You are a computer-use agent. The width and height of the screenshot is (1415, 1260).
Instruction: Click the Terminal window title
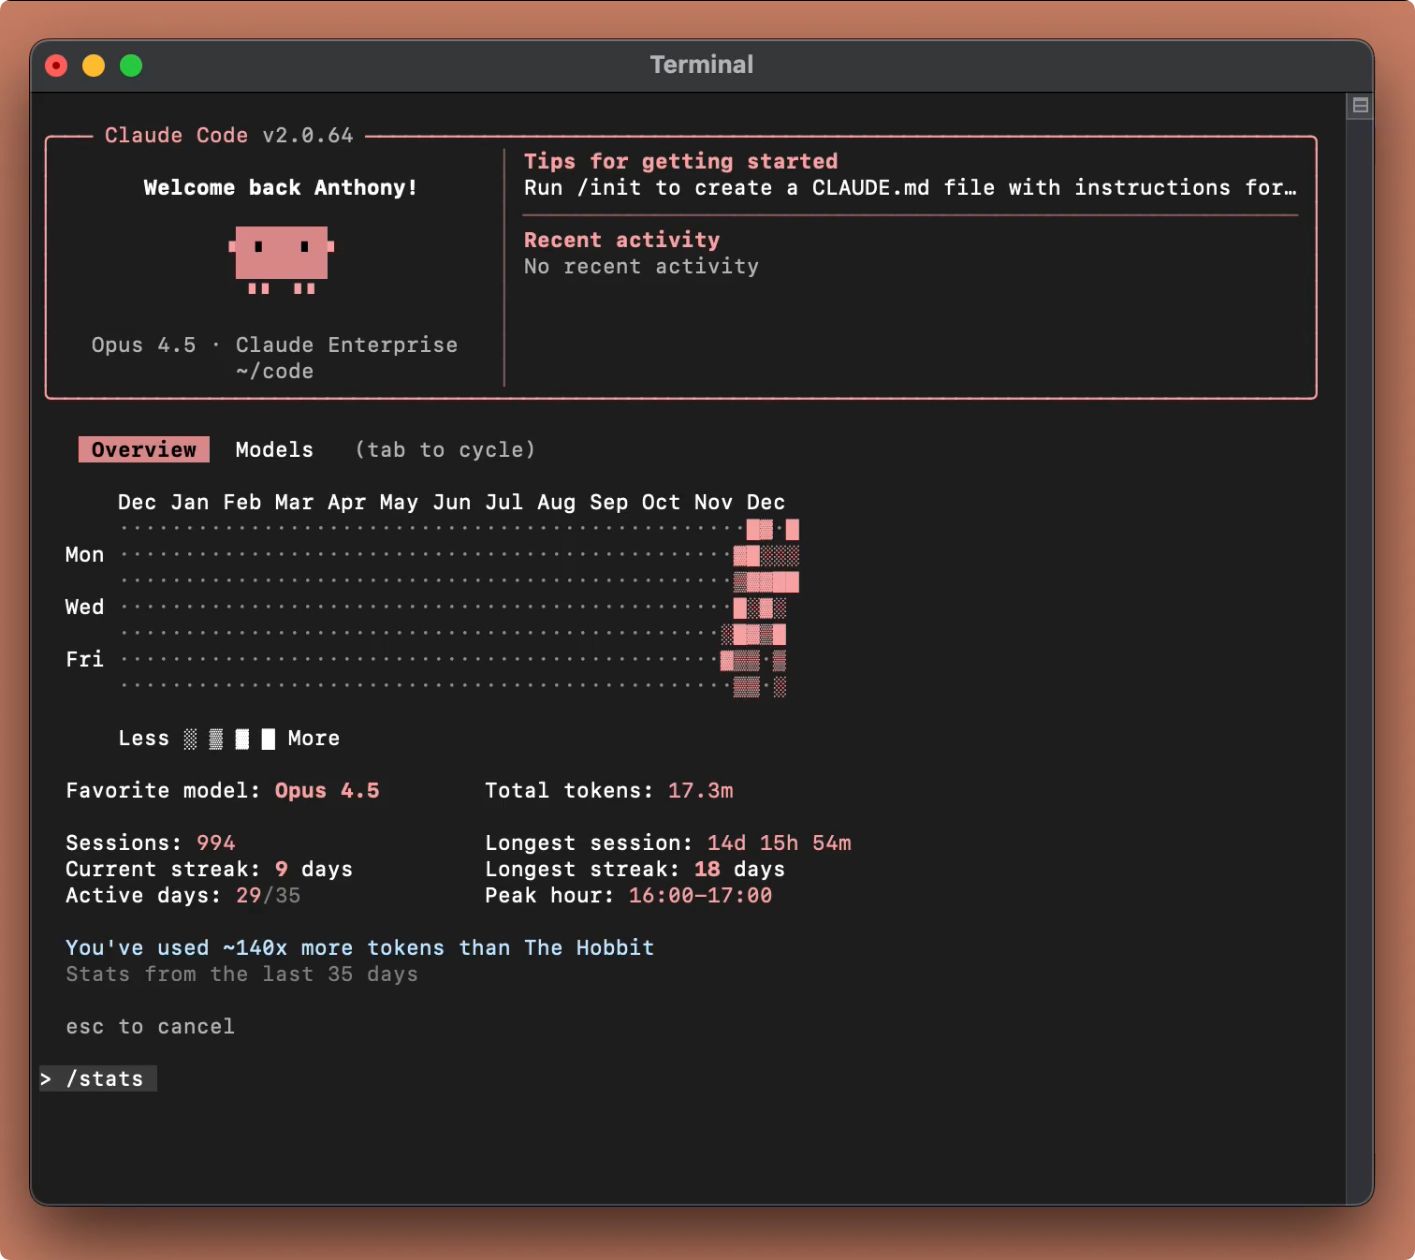(702, 65)
